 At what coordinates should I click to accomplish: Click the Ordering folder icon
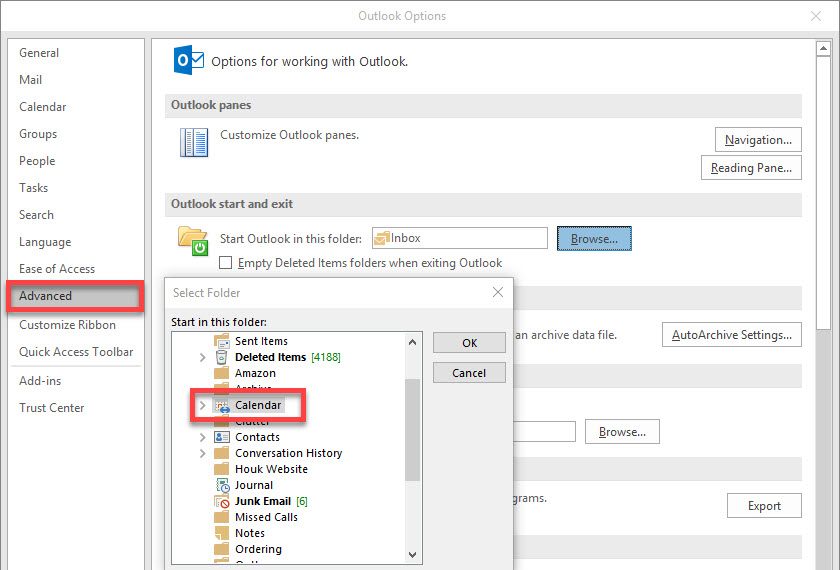tap(222, 549)
